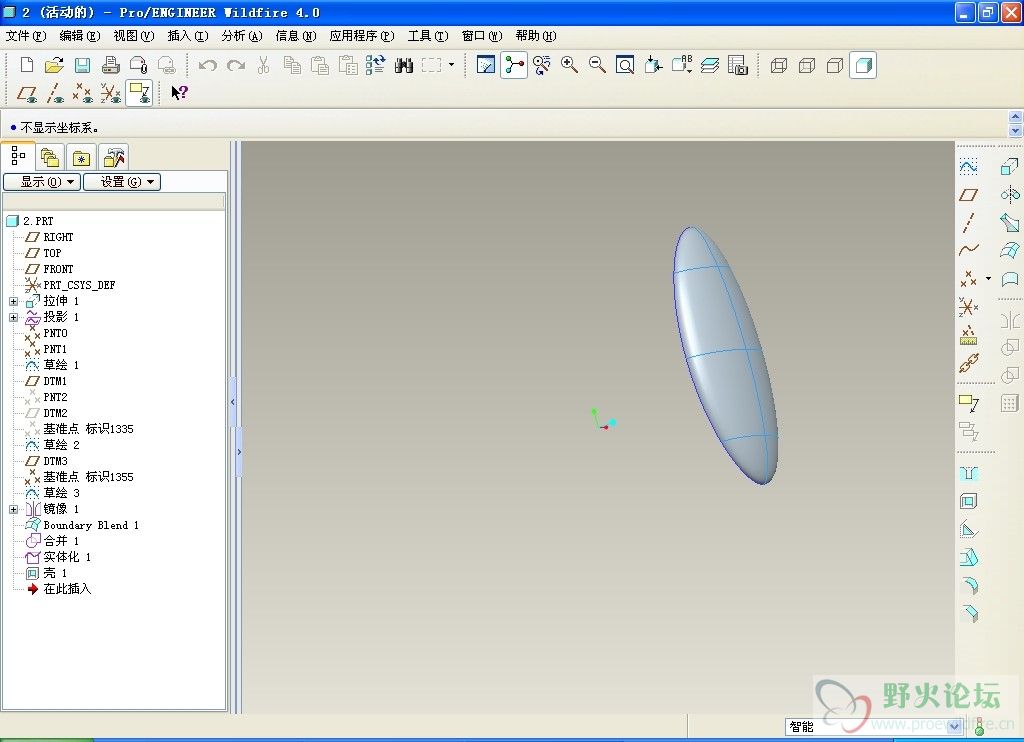Screen dimensions: 1024x742
Task: Click the Undo arrow icon
Action: (208, 65)
